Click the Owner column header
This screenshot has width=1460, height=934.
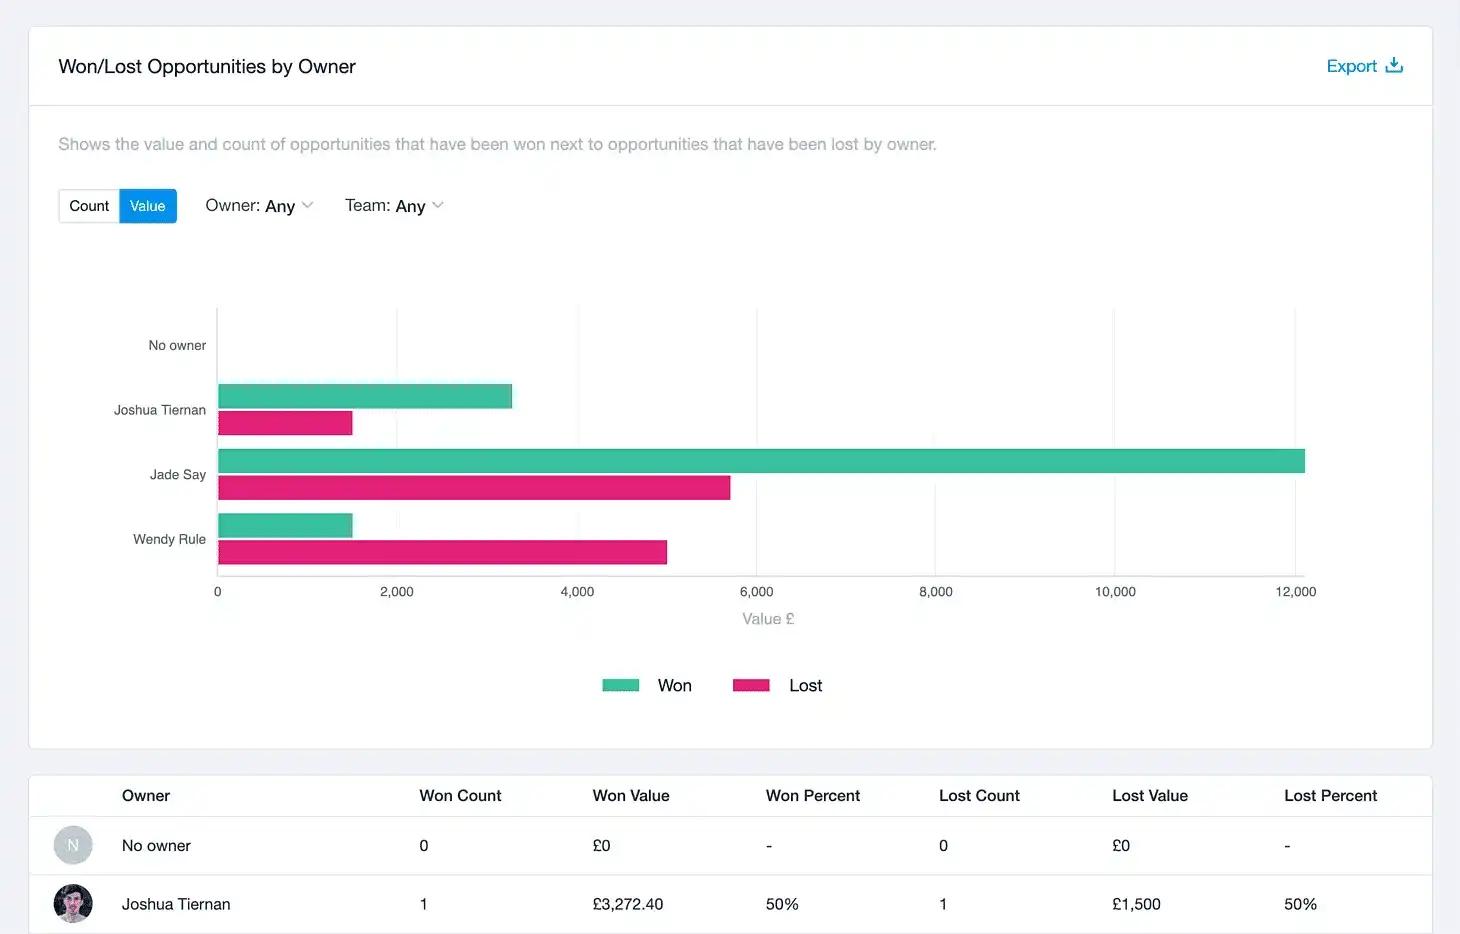click(146, 796)
